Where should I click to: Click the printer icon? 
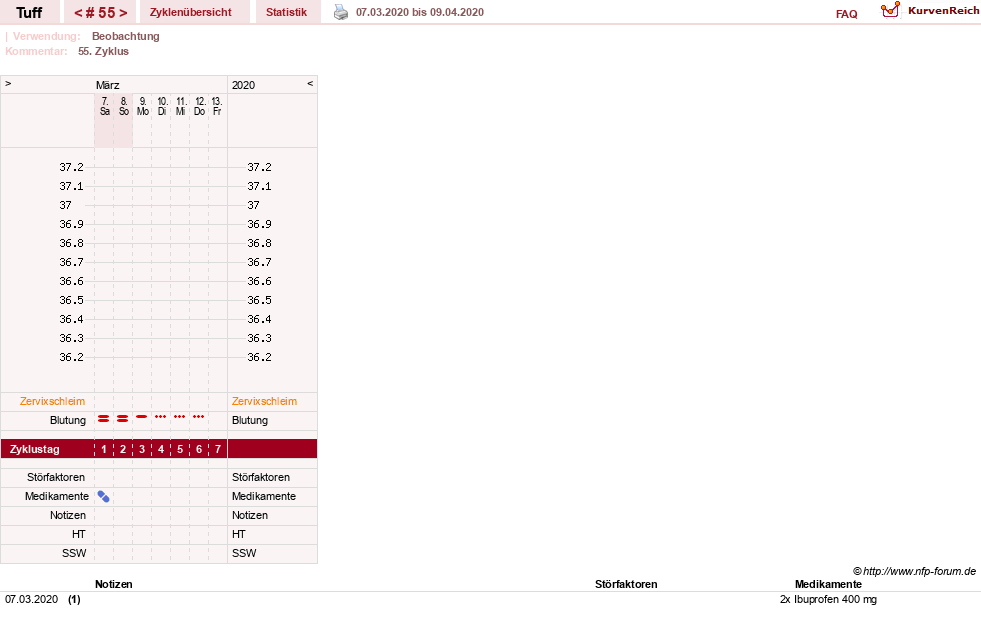(340, 12)
